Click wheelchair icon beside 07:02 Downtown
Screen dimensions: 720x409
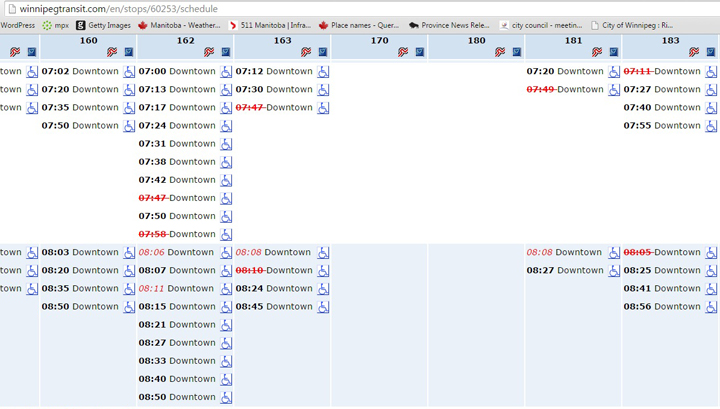point(129,72)
